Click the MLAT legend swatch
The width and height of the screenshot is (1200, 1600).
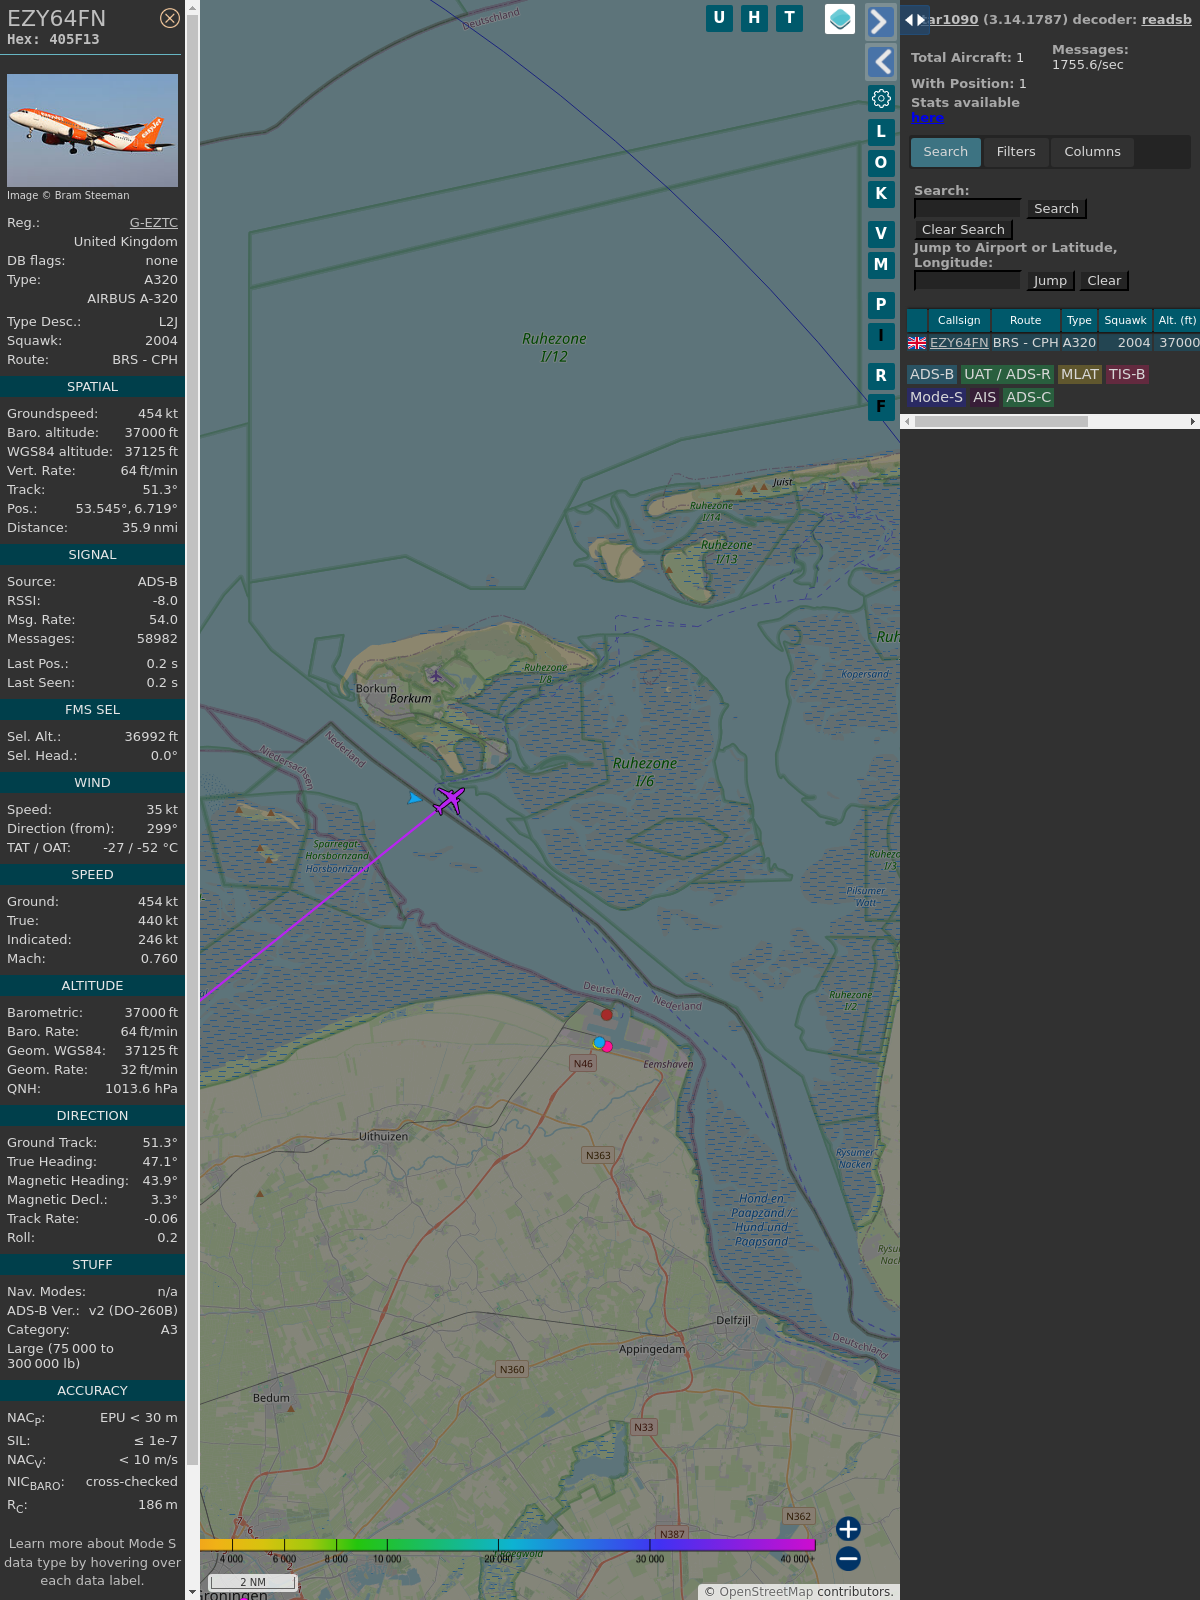coord(1079,374)
